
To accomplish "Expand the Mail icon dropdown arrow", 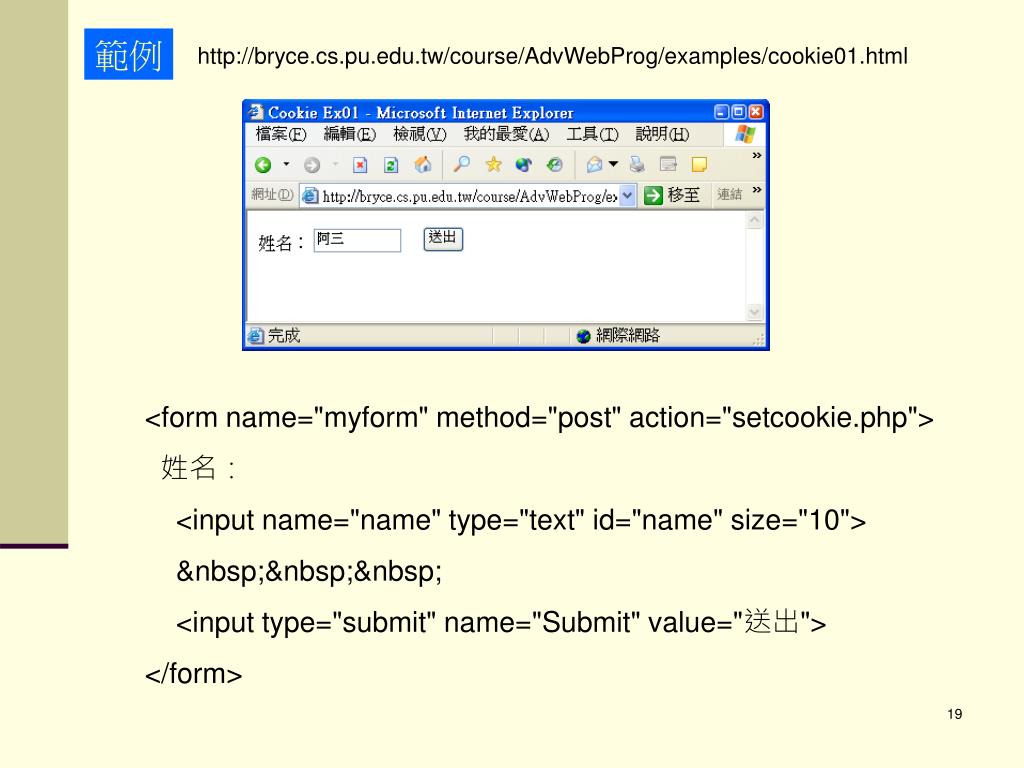I will pyautogui.click(x=613, y=164).
